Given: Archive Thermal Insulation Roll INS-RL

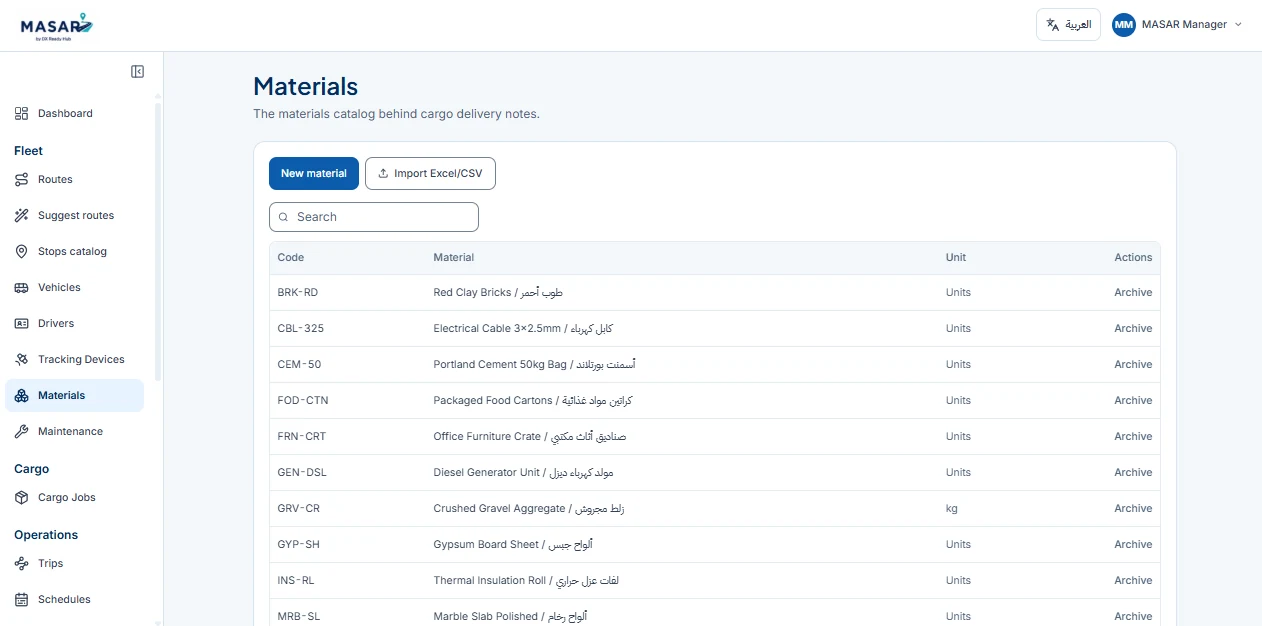Looking at the screenshot, I should pyautogui.click(x=1133, y=581).
